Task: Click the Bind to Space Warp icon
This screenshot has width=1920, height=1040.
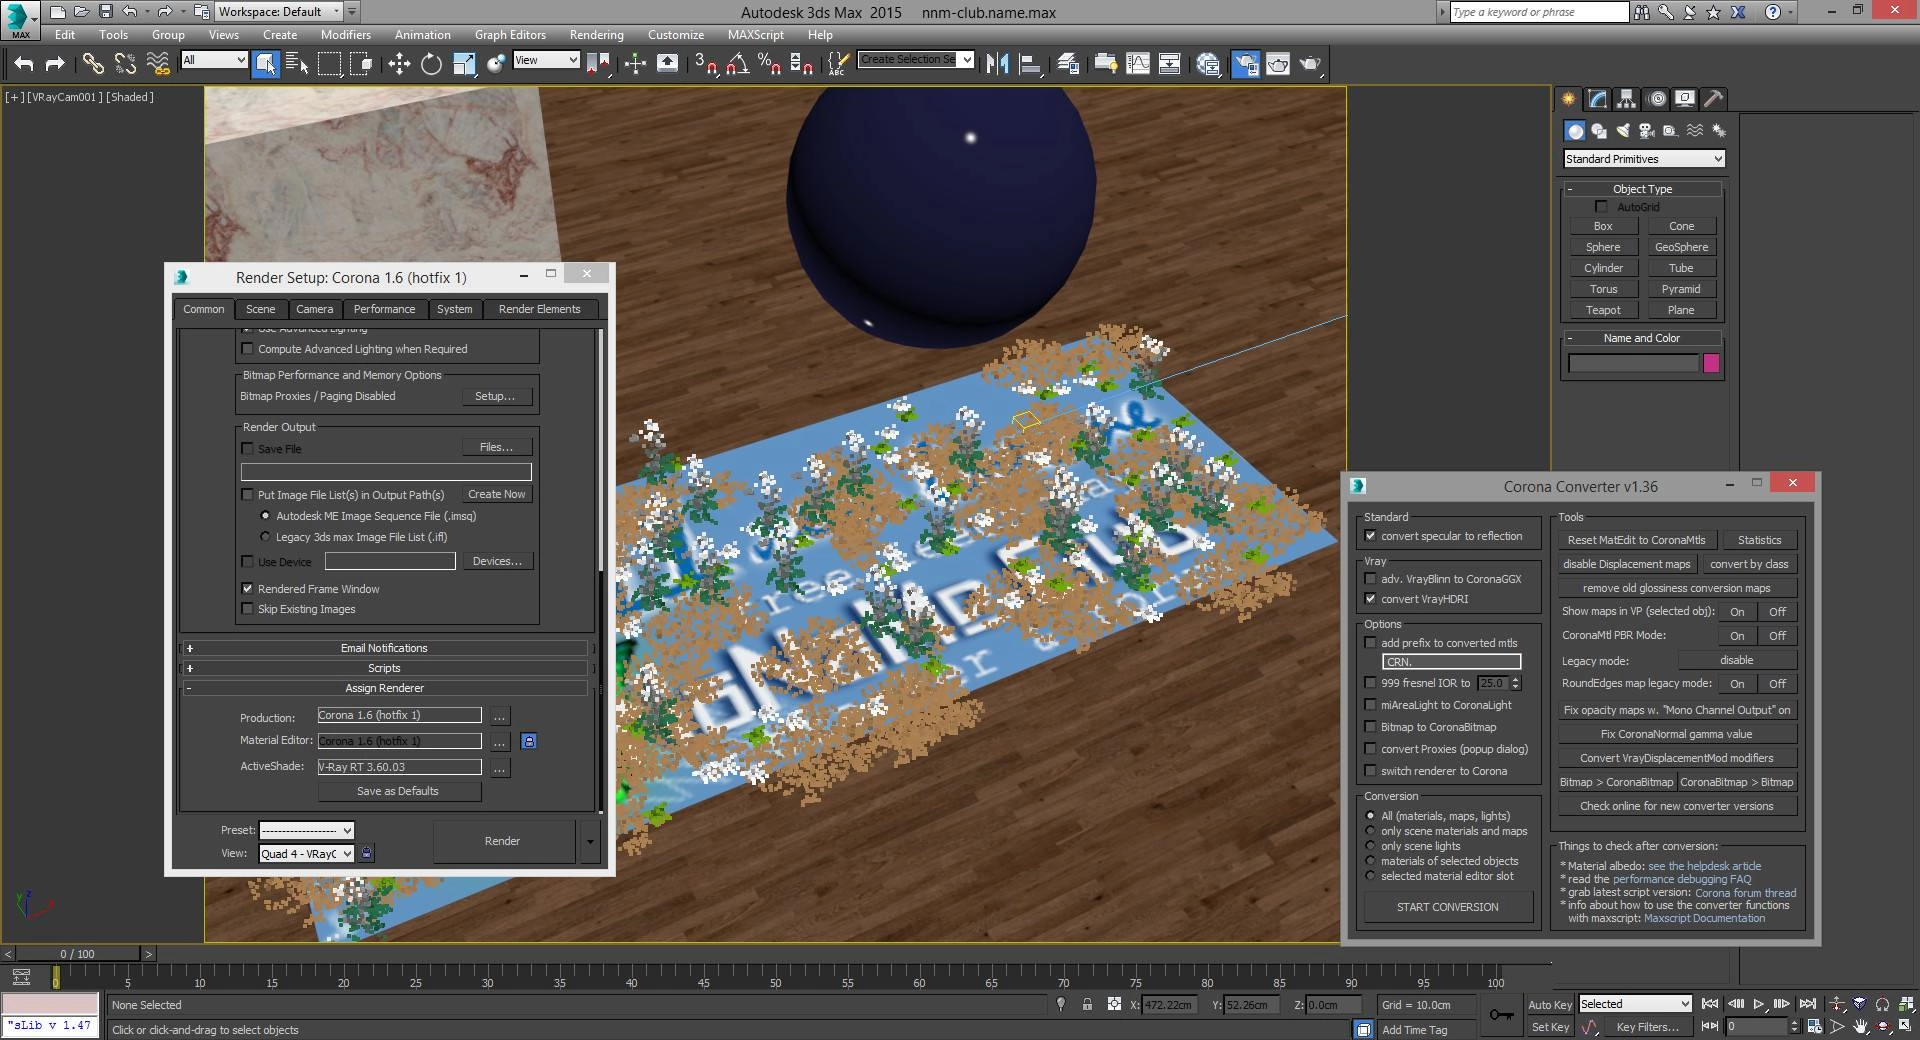Action: 158,64
